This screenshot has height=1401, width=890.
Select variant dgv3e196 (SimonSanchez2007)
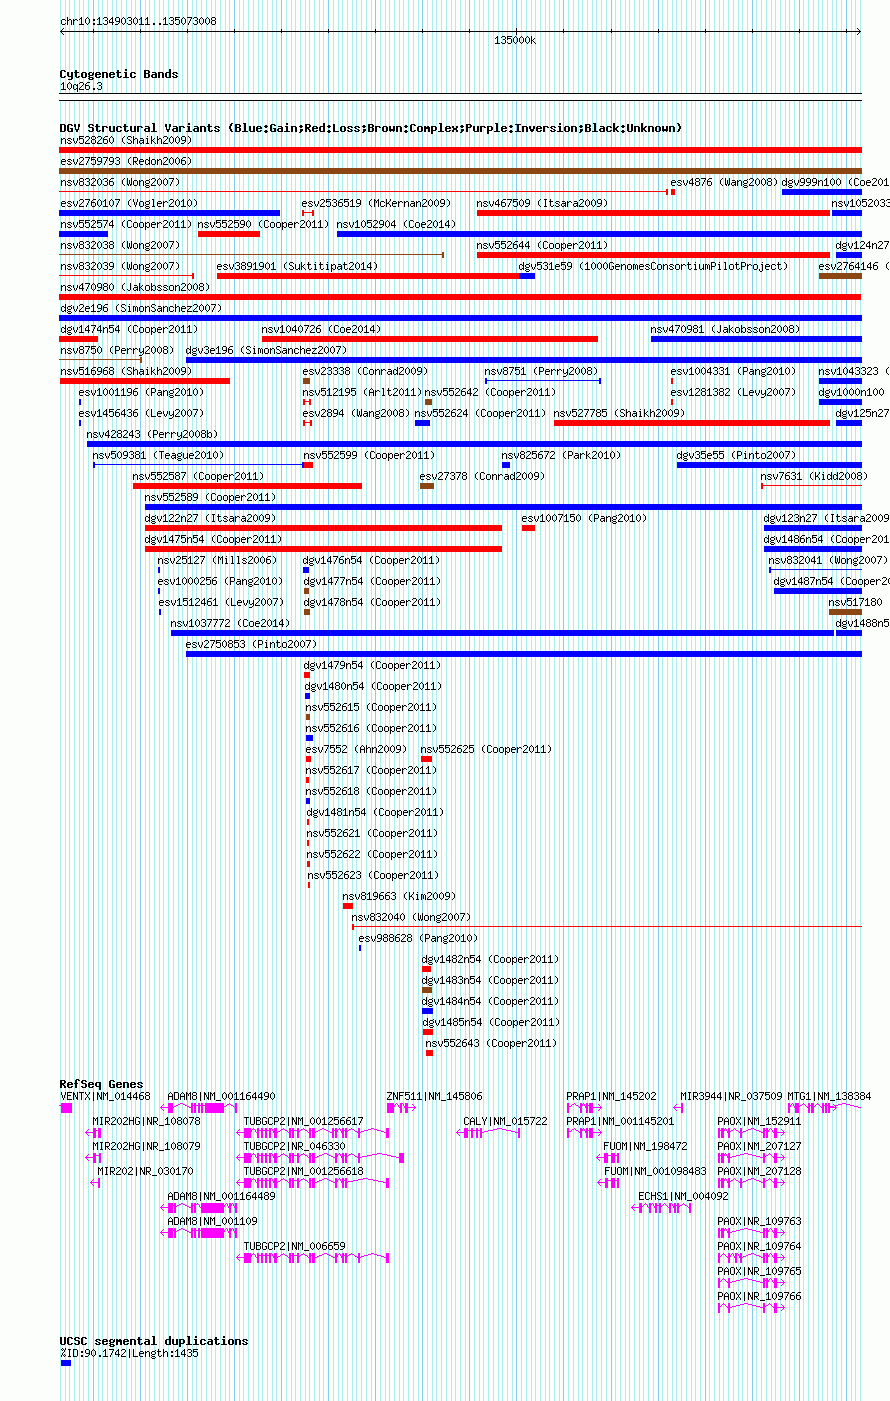pos(524,360)
